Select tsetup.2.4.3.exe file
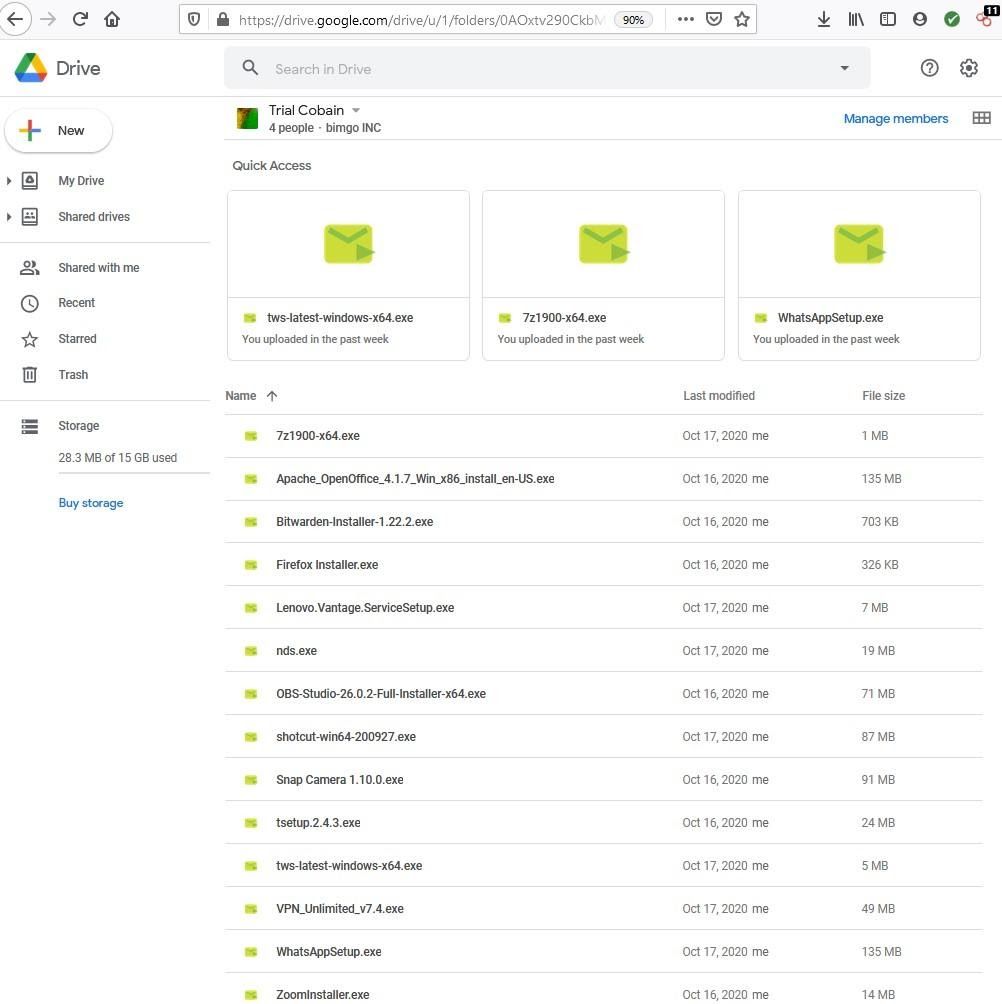The width and height of the screenshot is (1002, 1004). (x=604, y=822)
